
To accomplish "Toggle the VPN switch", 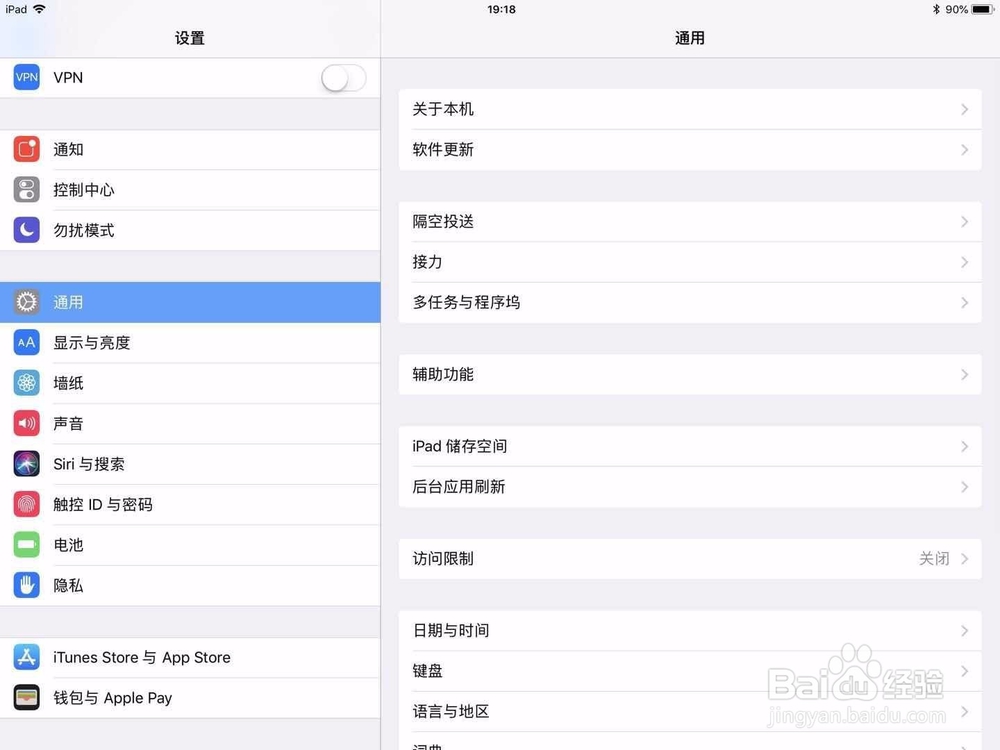I will (344, 78).
